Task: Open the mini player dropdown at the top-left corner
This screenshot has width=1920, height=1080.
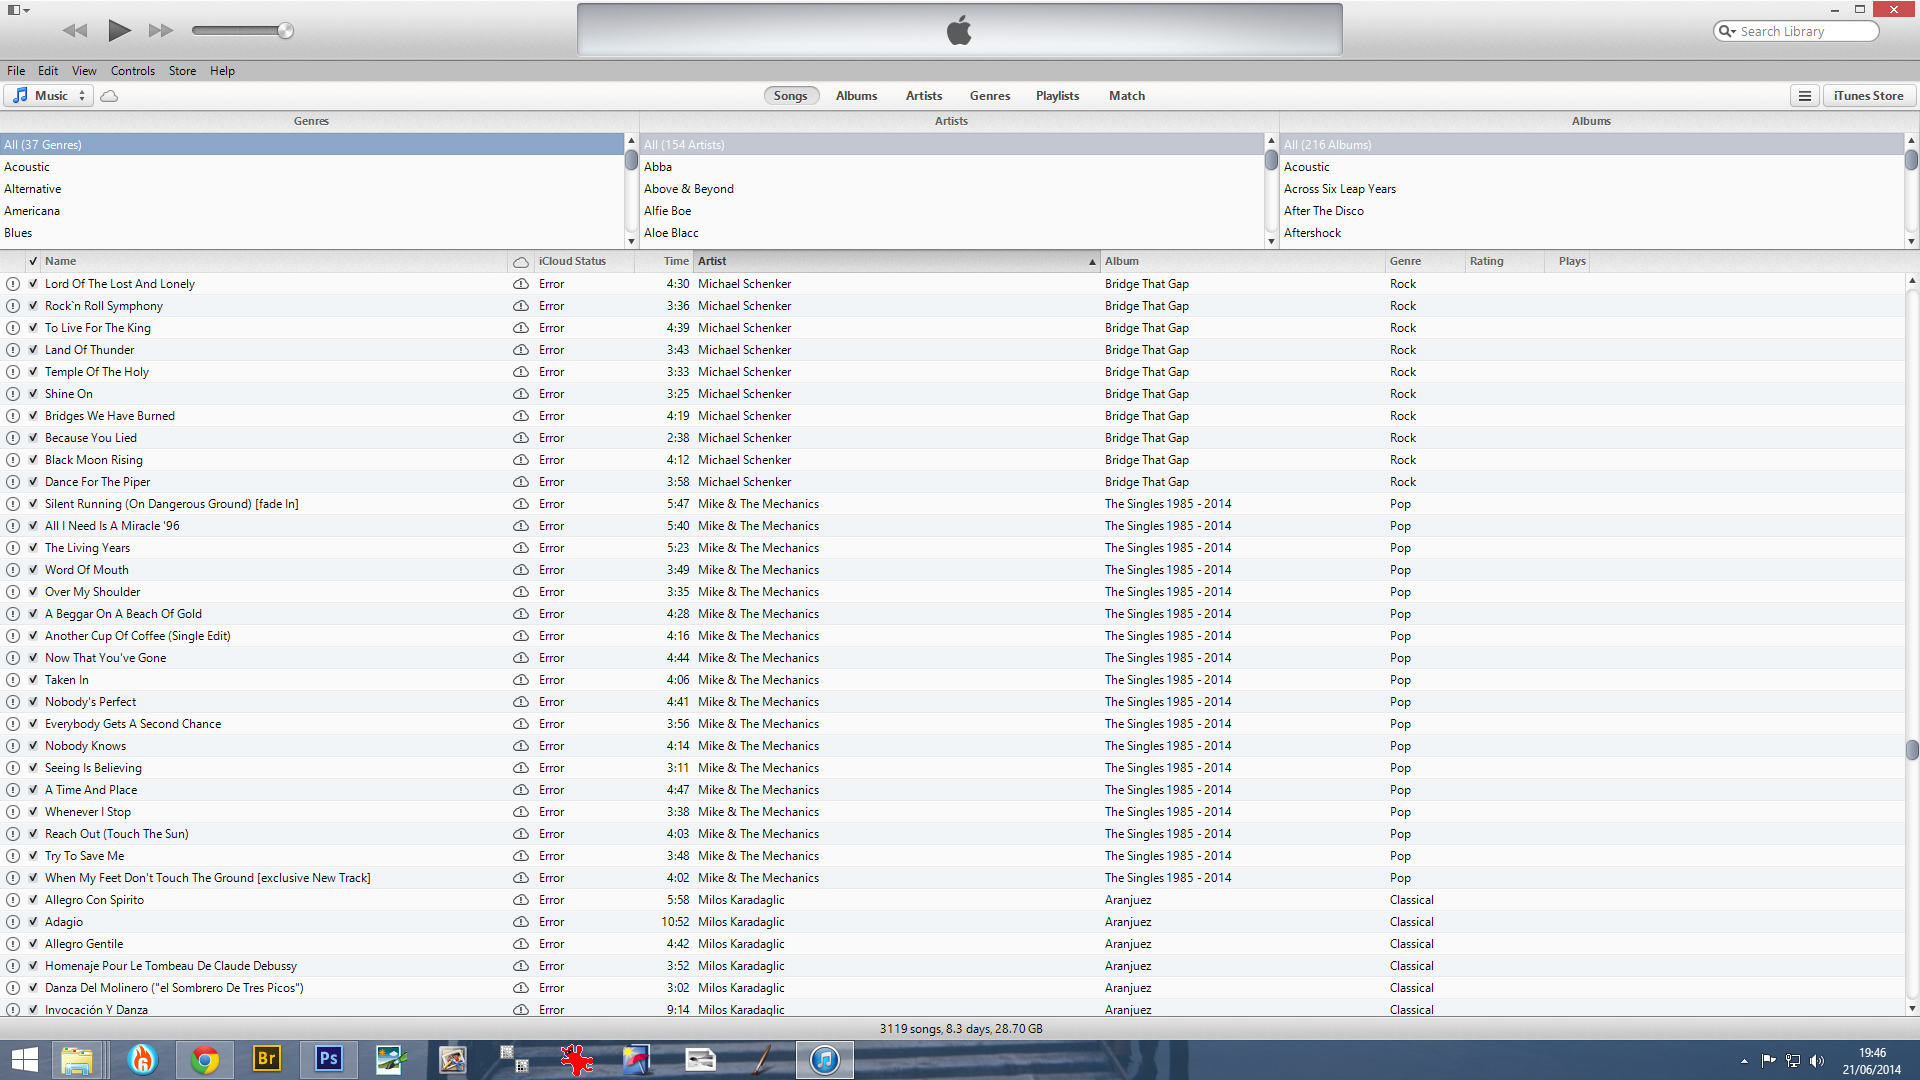Action: pyautogui.click(x=18, y=10)
